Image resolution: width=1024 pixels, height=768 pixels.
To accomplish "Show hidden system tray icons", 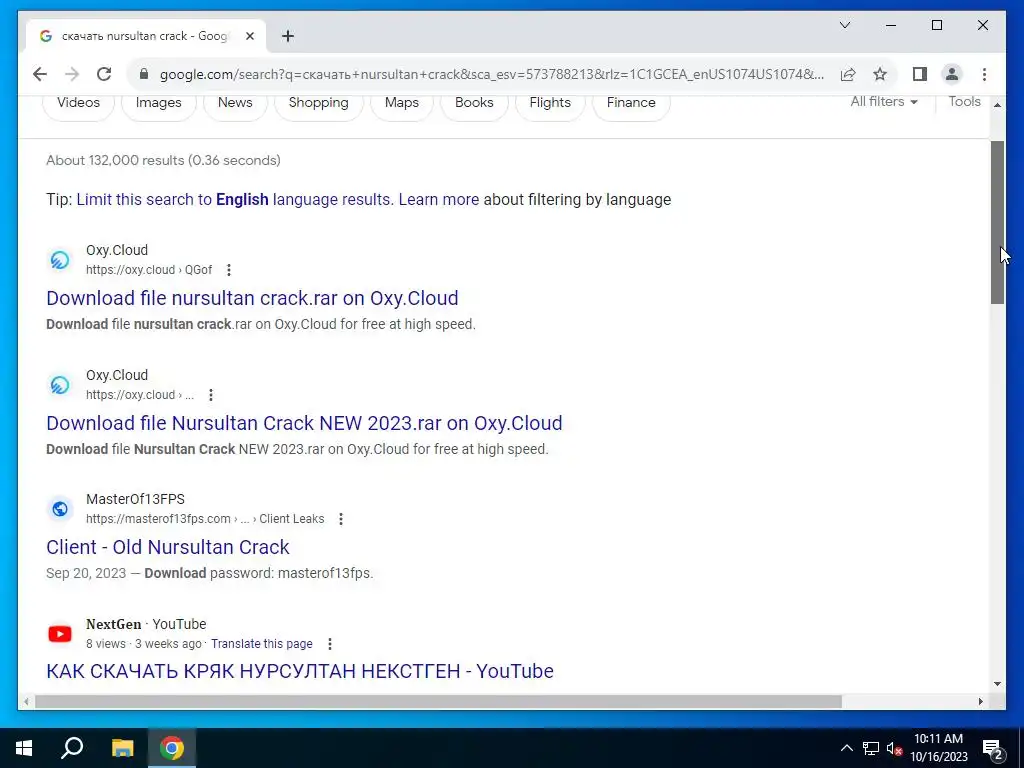I will [x=846, y=748].
